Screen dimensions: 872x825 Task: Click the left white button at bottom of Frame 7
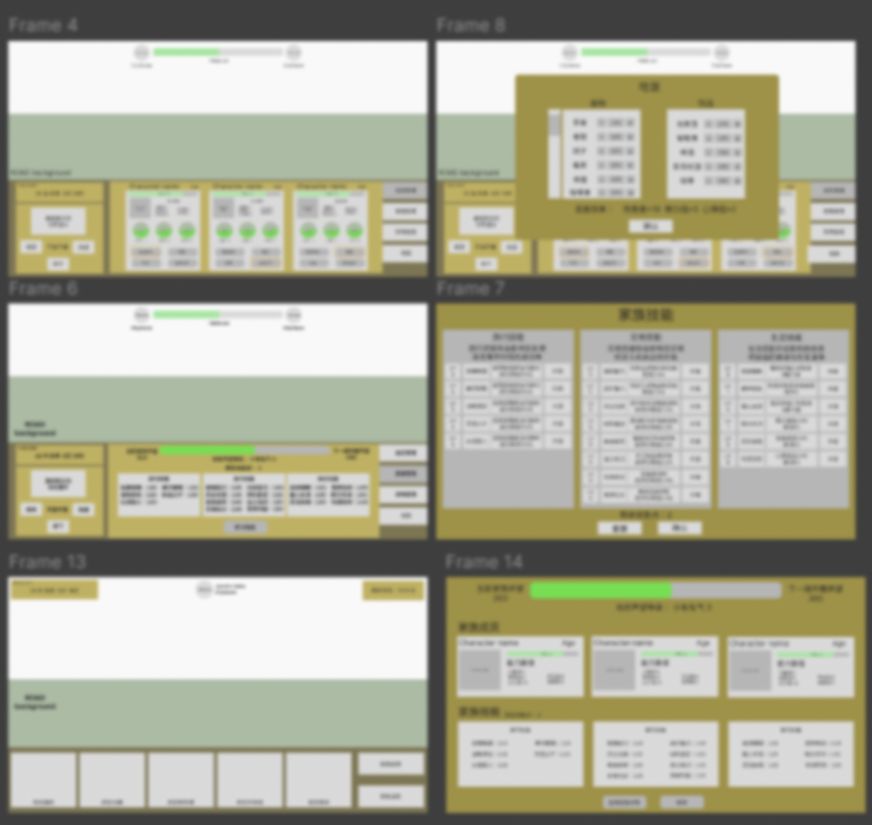[620, 528]
